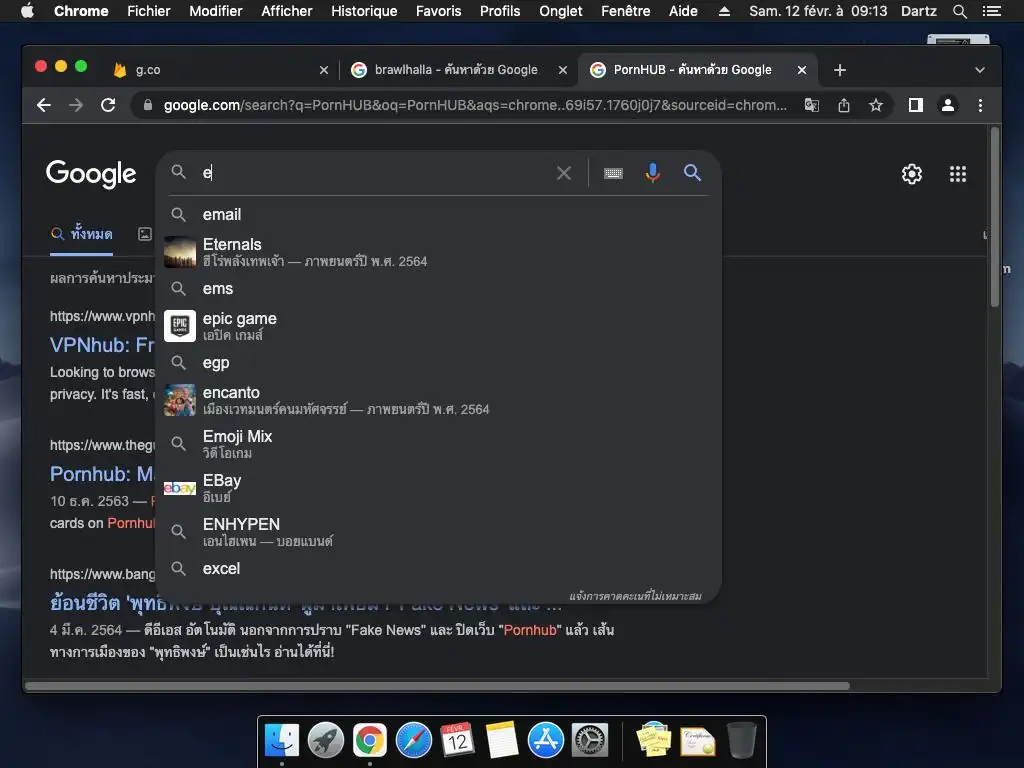Screen dimensions: 1024x768
Task: Pick the "epic game" suggestion
Action: click(x=438, y=326)
